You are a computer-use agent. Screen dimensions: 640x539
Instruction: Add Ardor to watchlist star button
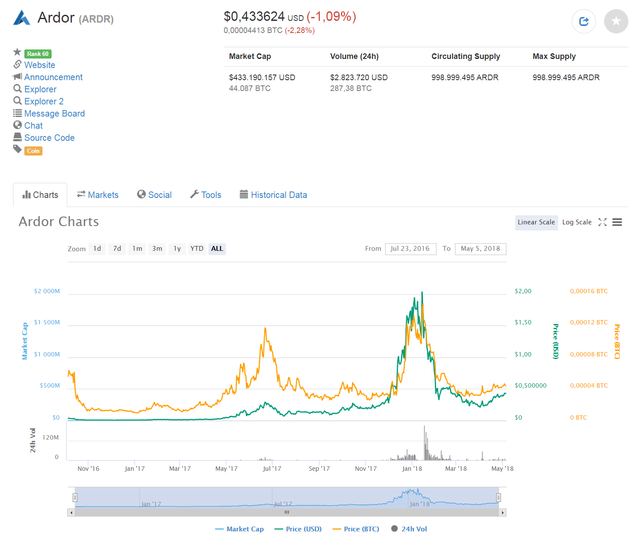pos(616,21)
